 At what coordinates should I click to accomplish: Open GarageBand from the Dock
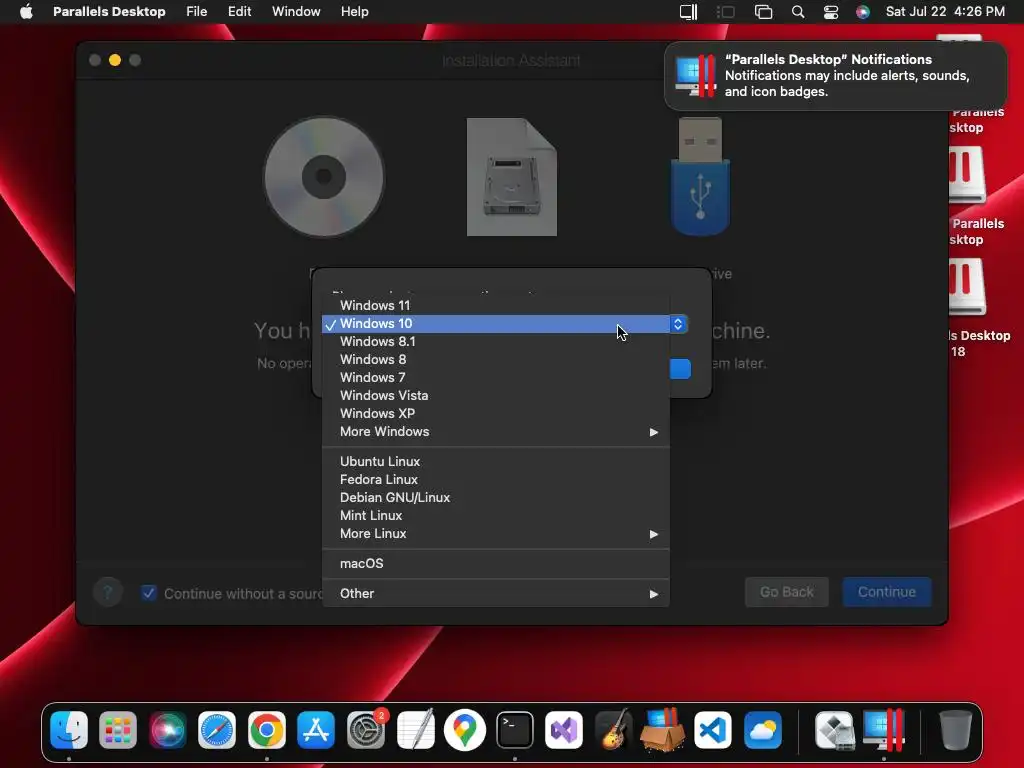614,729
